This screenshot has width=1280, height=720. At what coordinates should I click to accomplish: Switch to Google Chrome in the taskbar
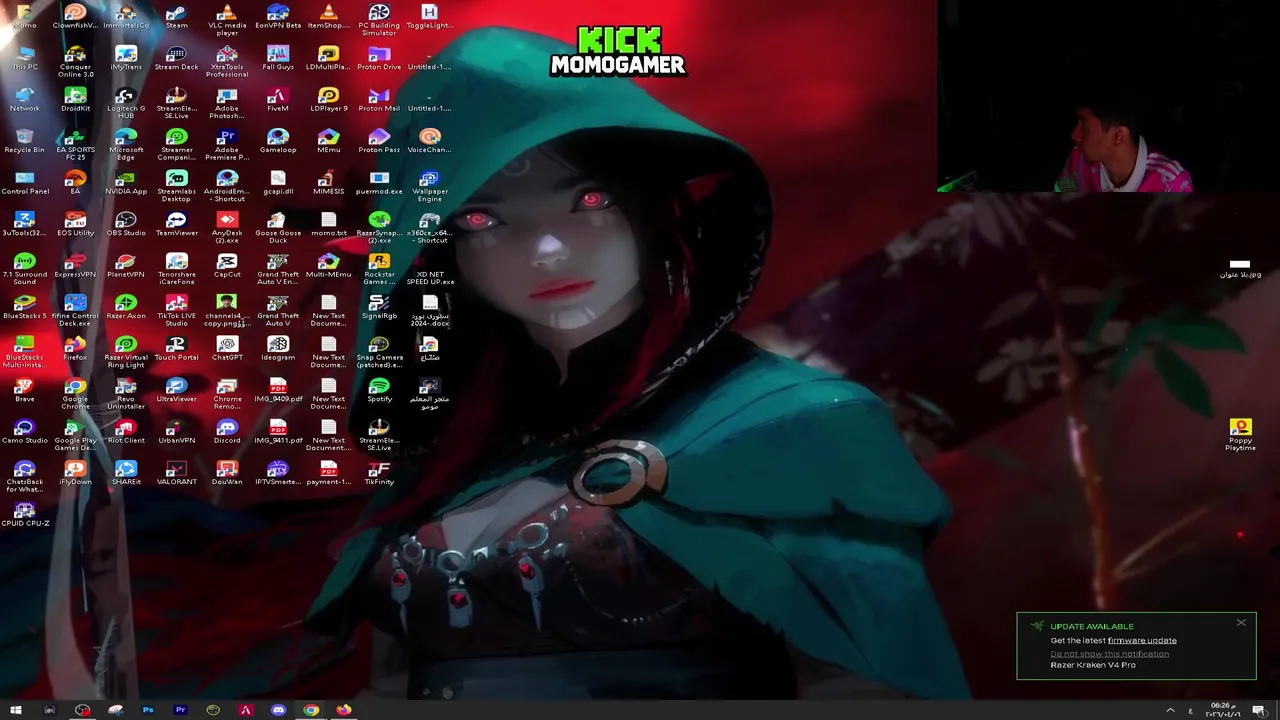pos(311,710)
